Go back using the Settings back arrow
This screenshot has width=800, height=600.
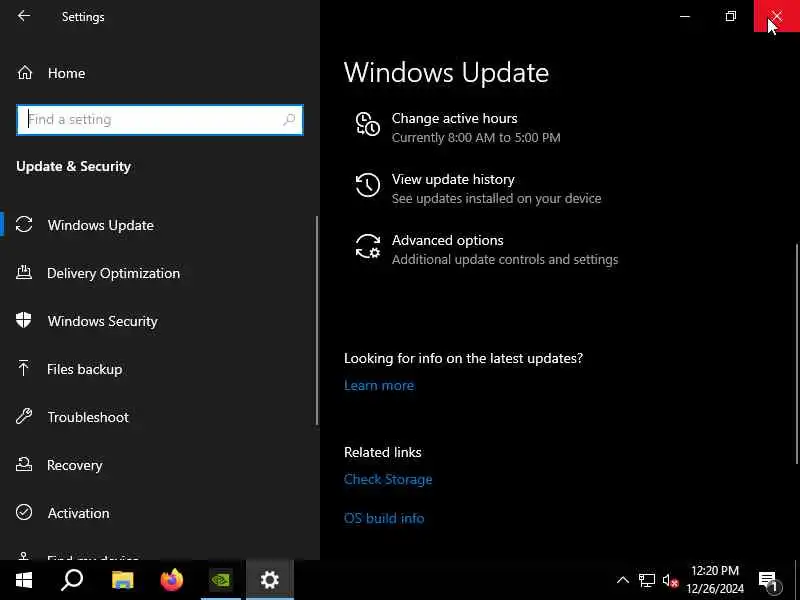[x=23, y=16]
